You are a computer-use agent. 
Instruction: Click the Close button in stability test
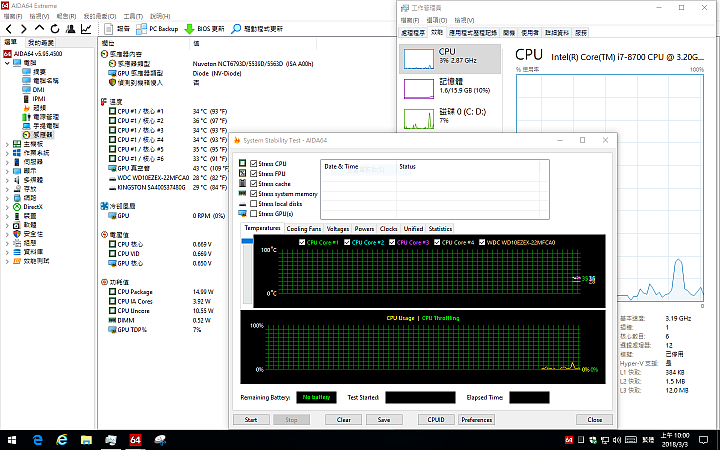[595, 420]
